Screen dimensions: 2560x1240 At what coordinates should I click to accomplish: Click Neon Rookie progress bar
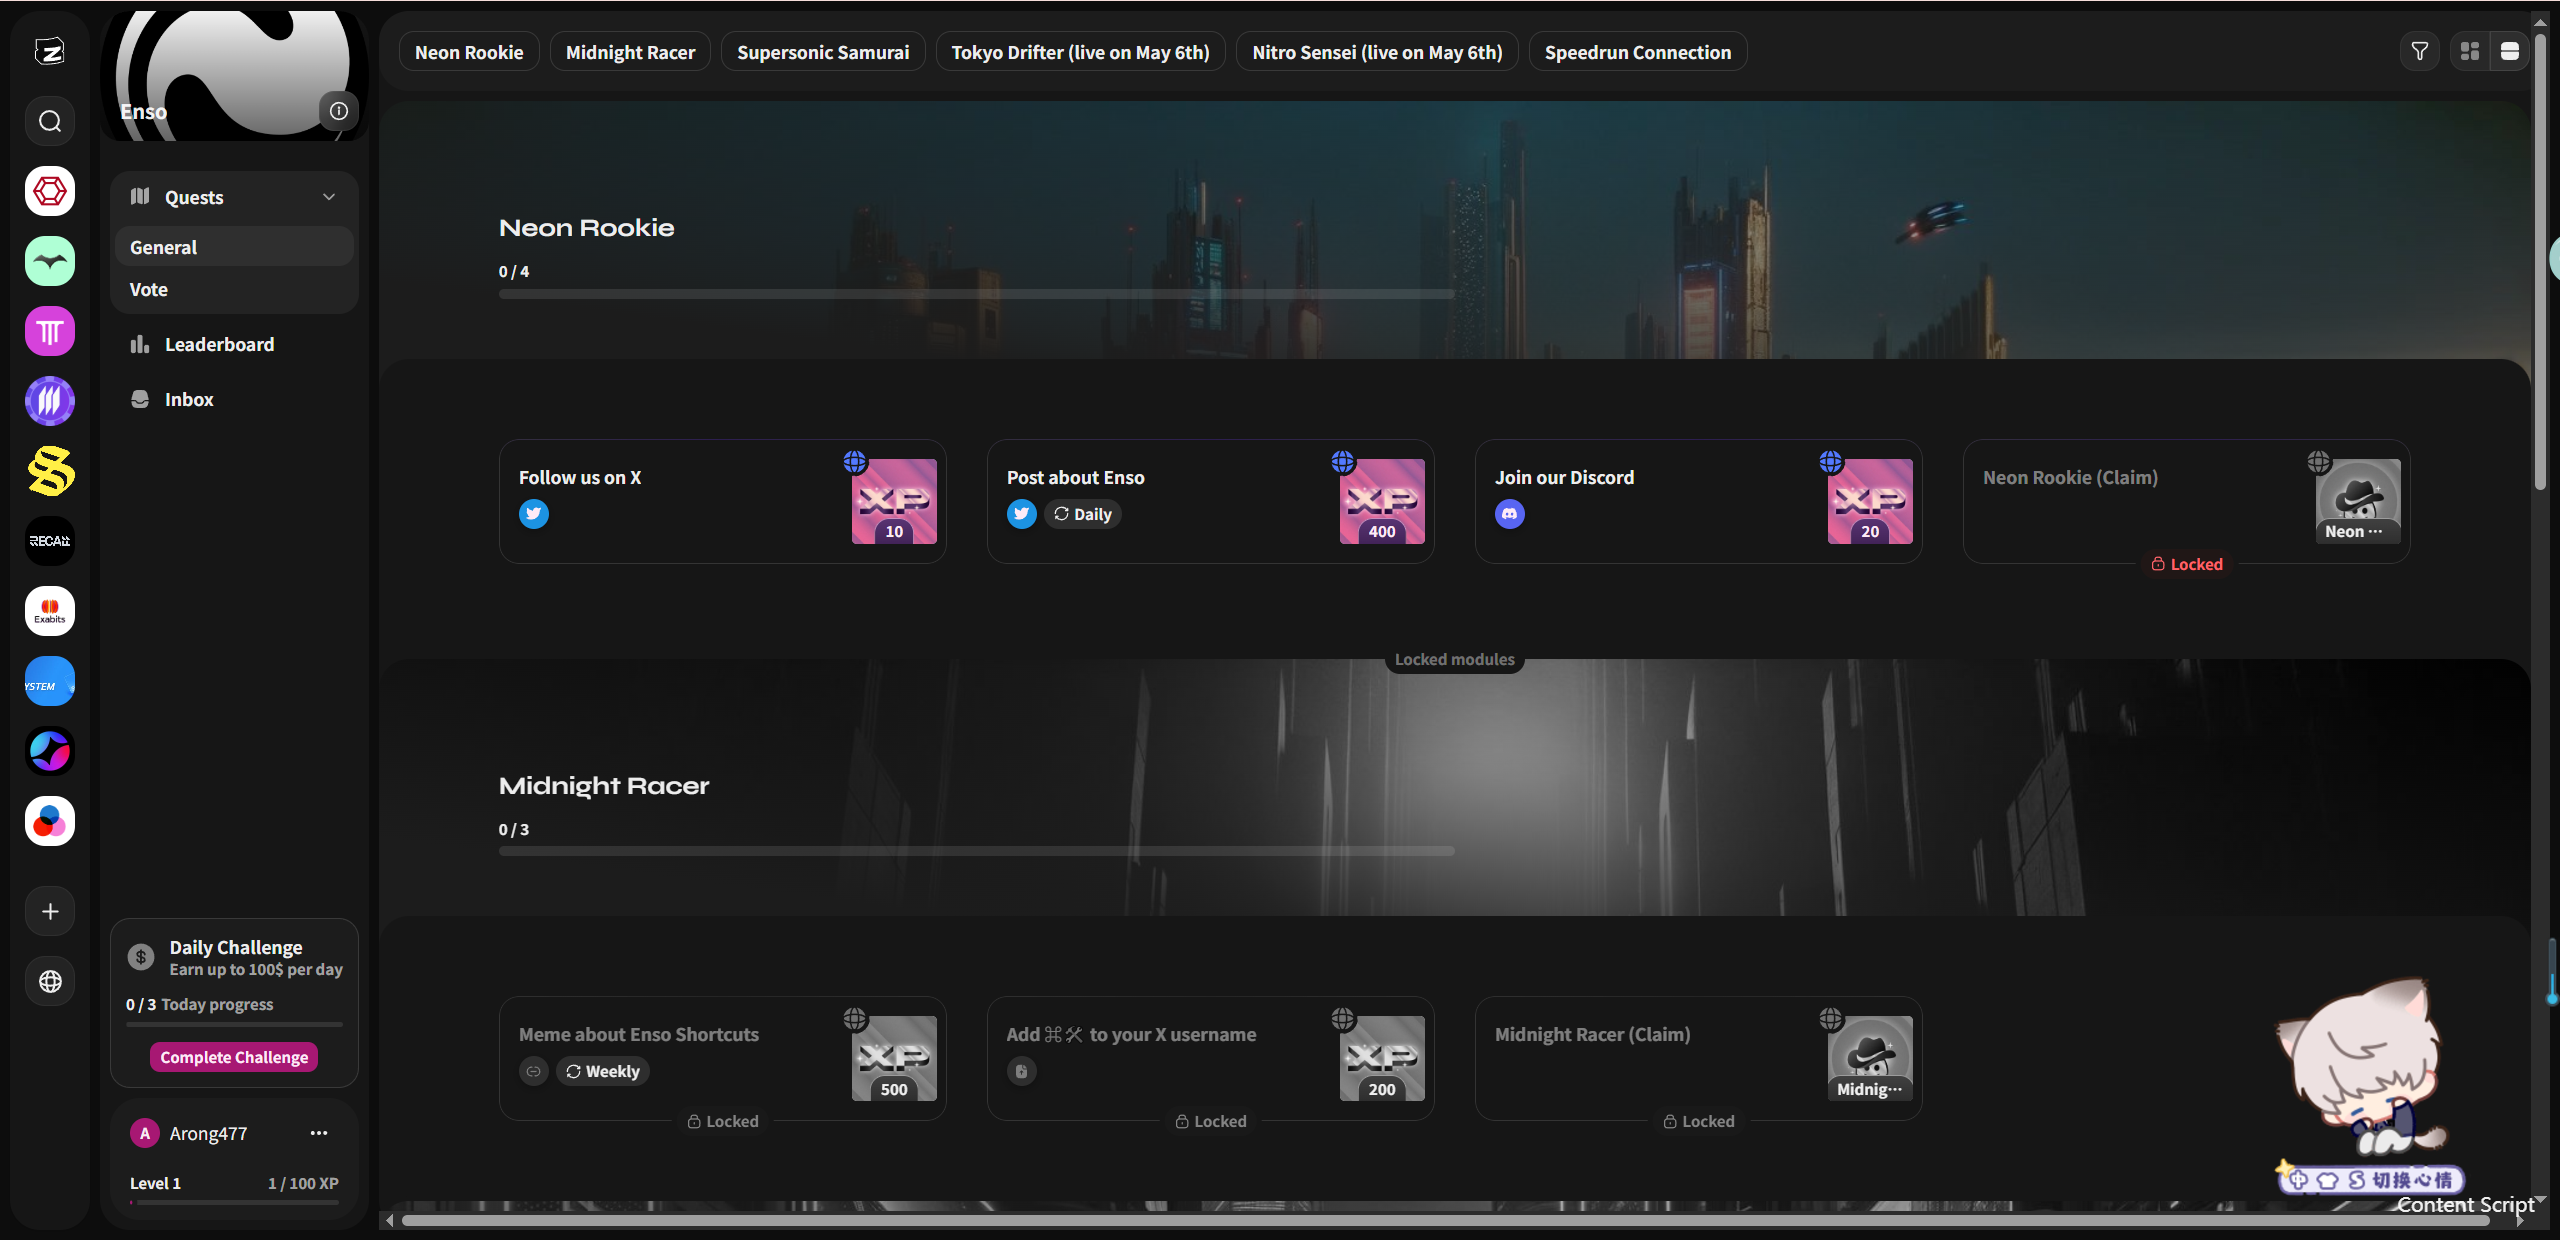pos(977,294)
